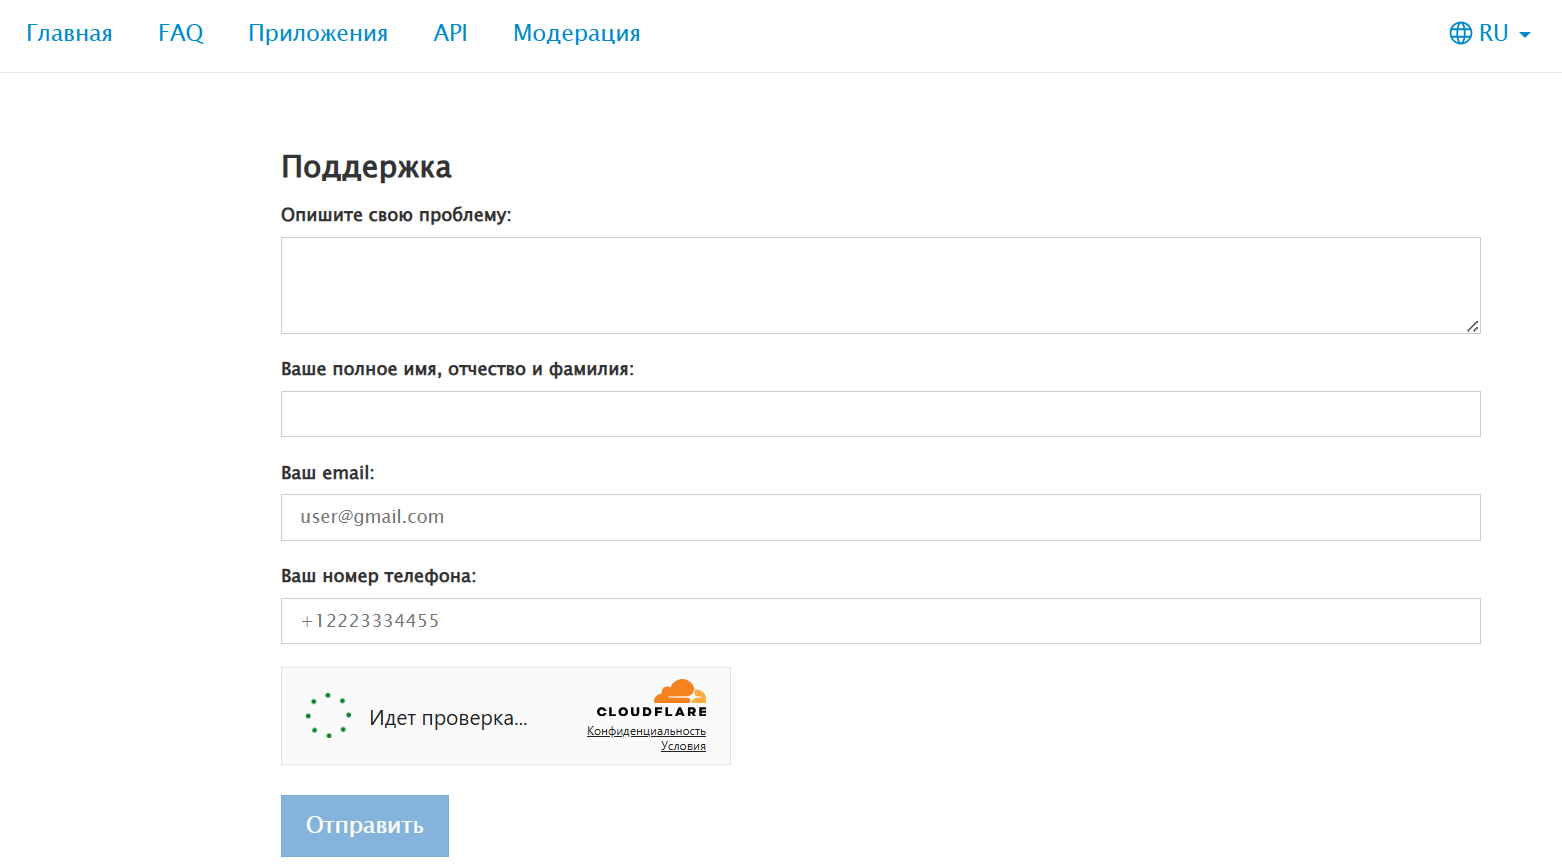Click the Cloudflare cloud logo
Image resolution: width=1562 pixels, height=864 pixels.
pos(680,692)
